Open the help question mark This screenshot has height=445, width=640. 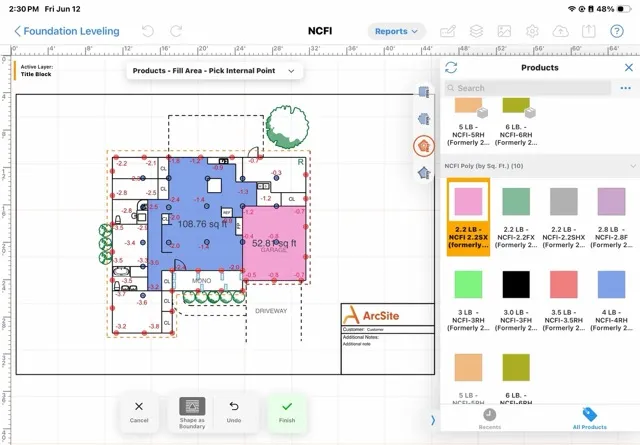coord(617,31)
